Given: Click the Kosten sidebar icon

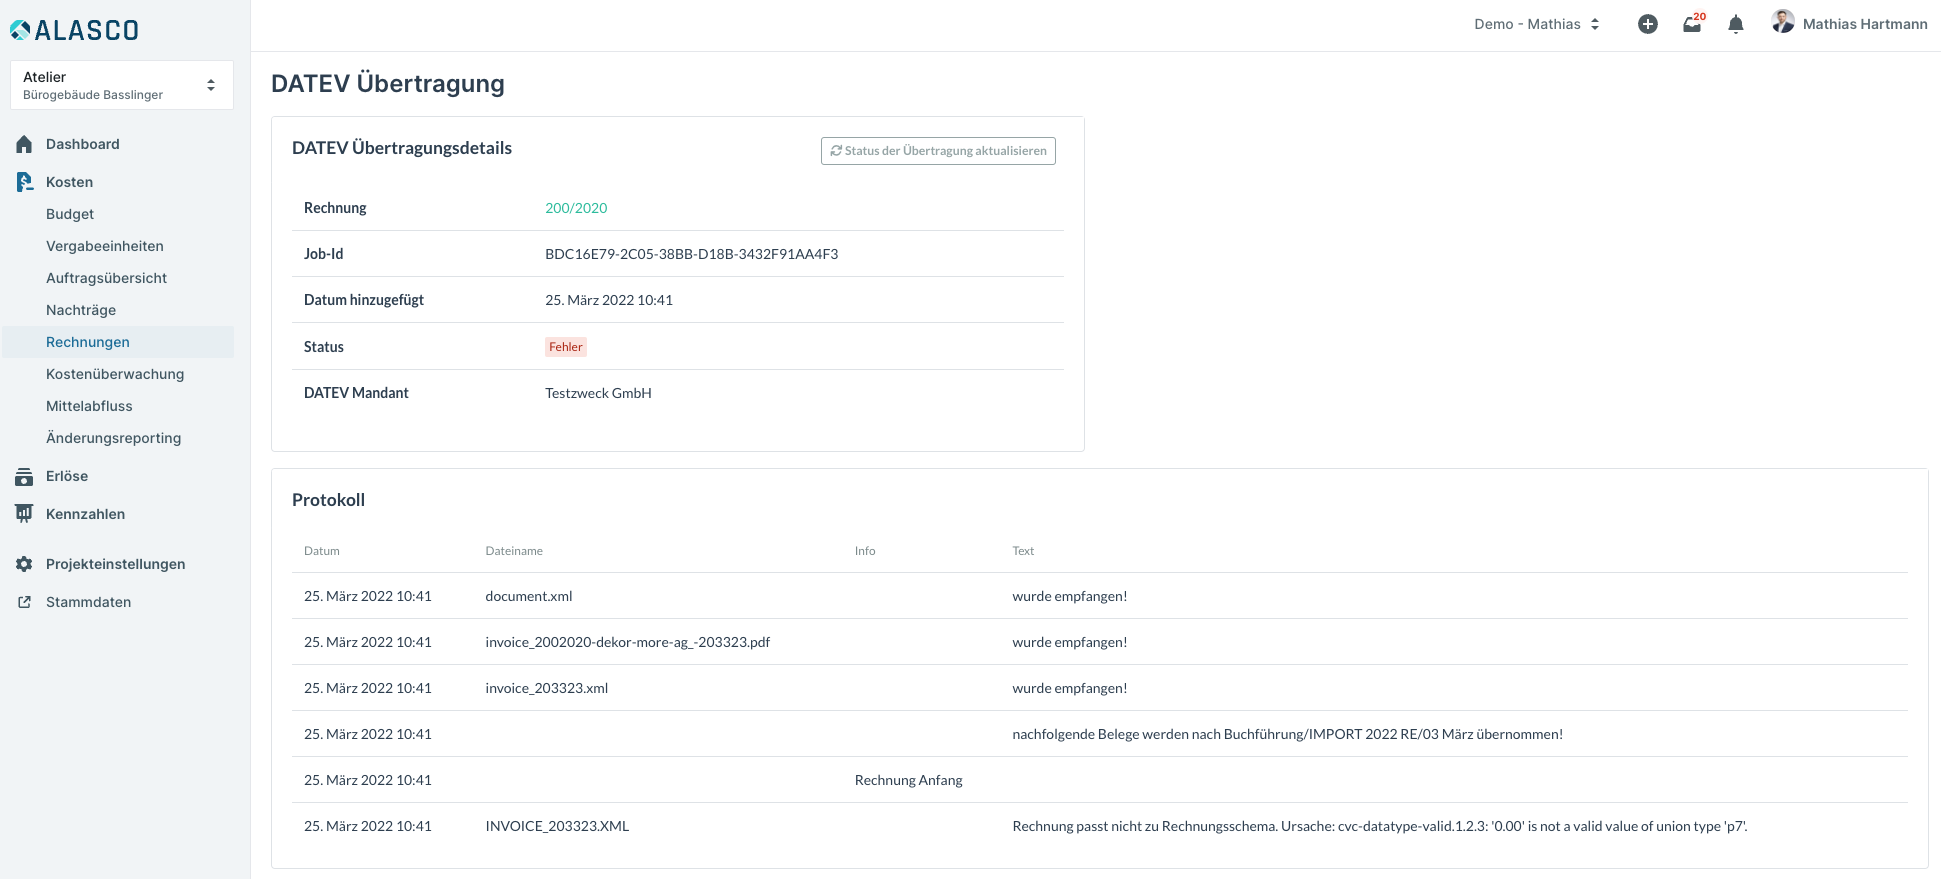Looking at the screenshot, I should pyautogui.click(x=24, y=182).
